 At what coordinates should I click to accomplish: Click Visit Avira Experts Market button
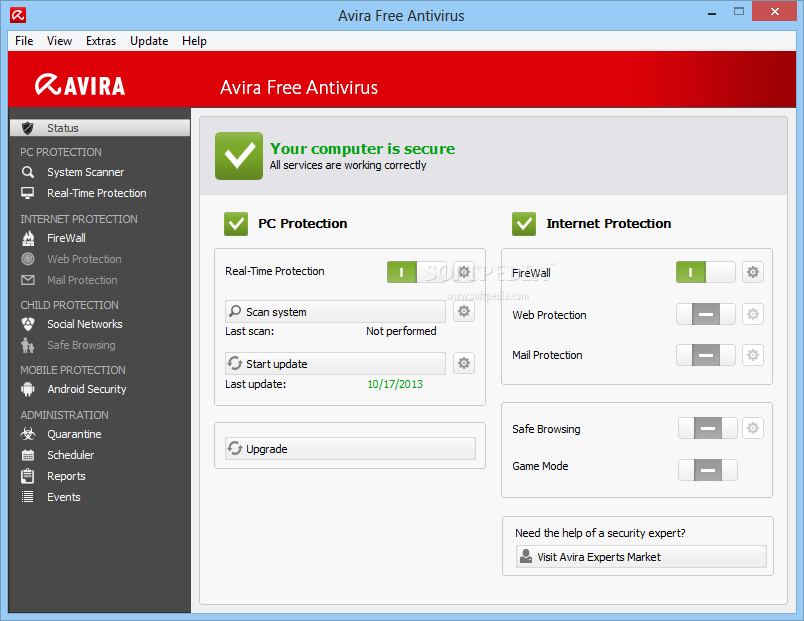[x=641, y=557]
